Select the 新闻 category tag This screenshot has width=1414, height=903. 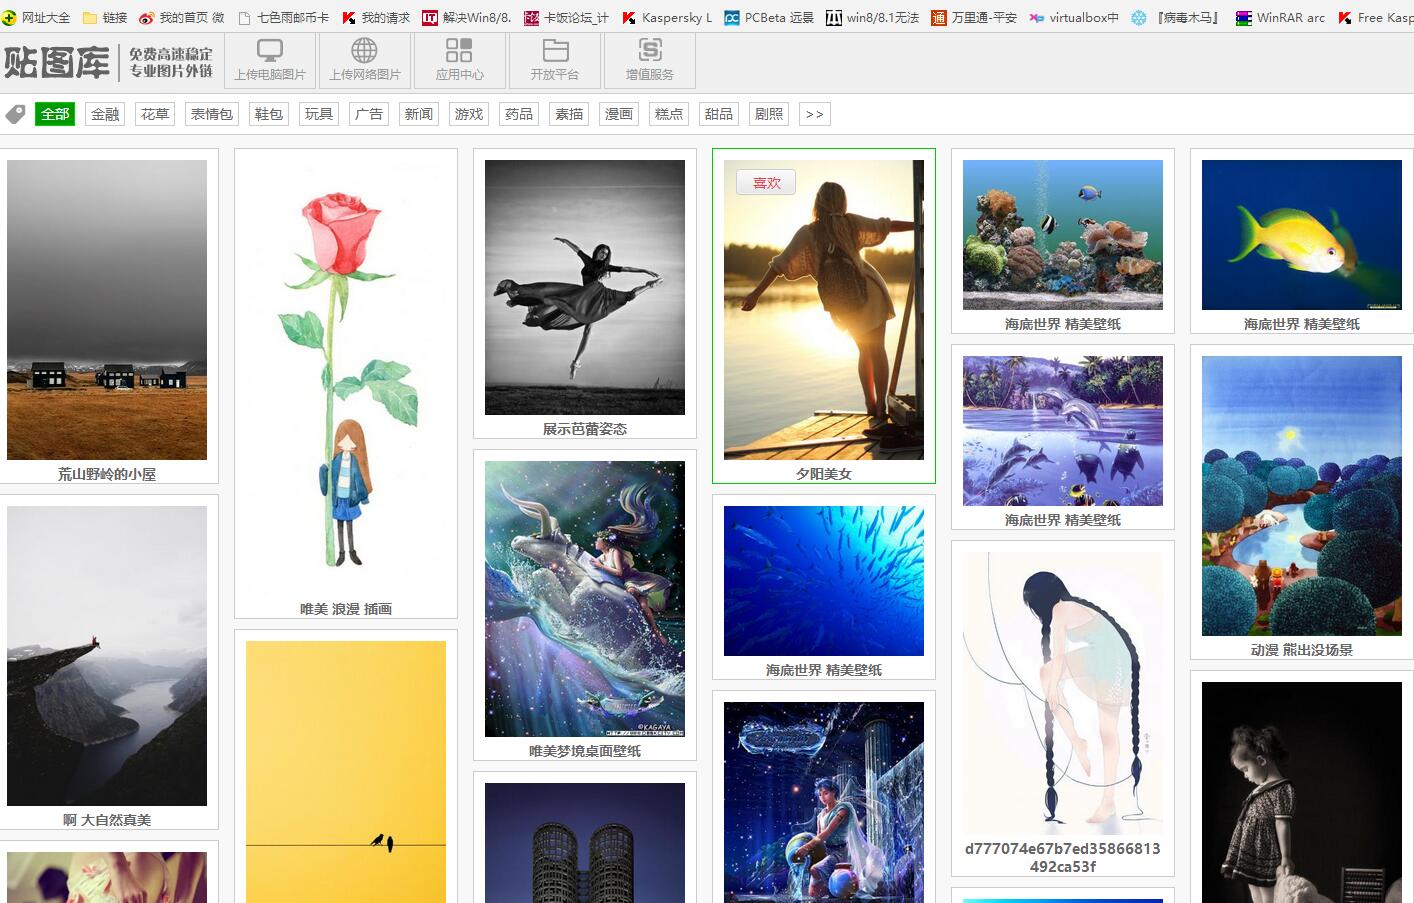coord(419,114)
